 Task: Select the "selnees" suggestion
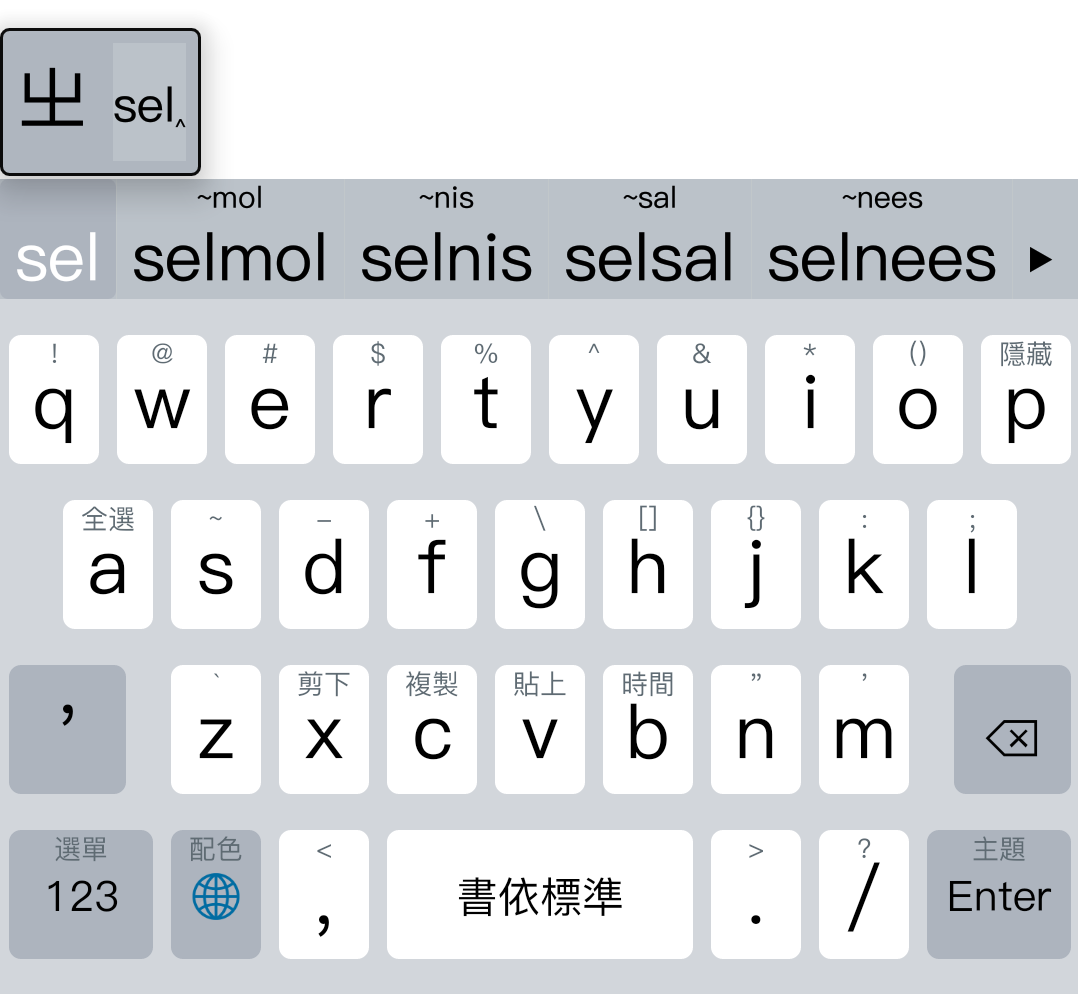(x=881, y=245)
